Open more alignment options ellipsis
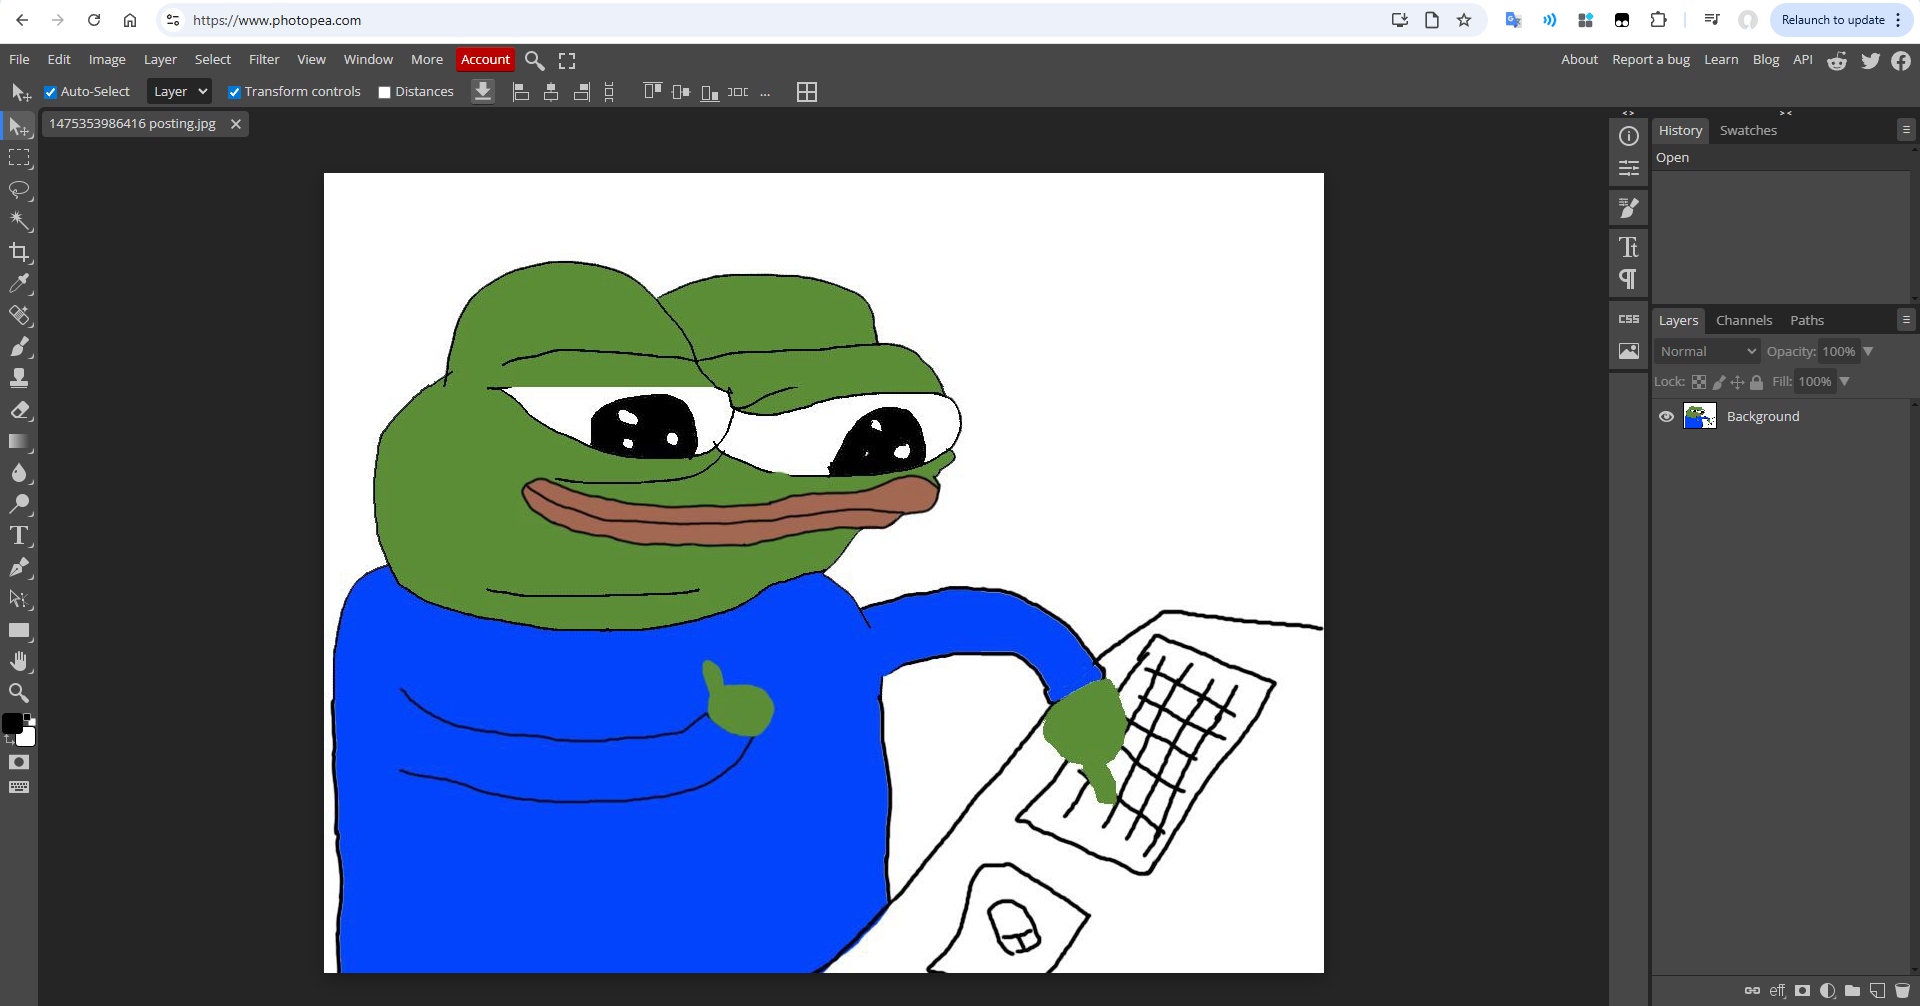The image size is (1920, 1006). tap(765, 92)
